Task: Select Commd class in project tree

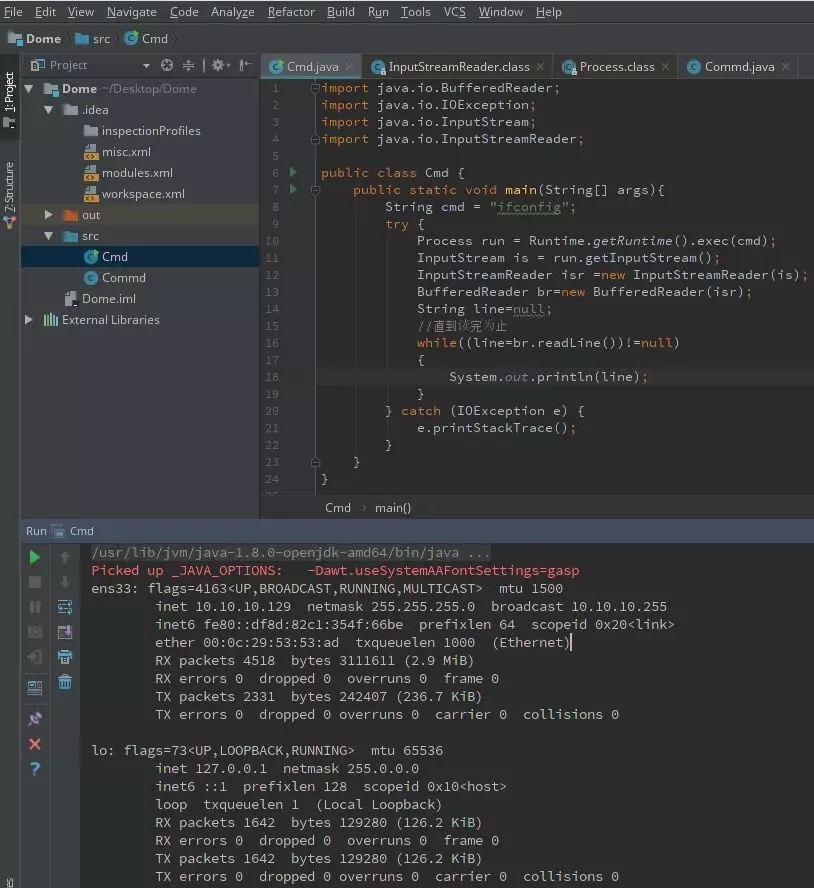Action: 123,278
